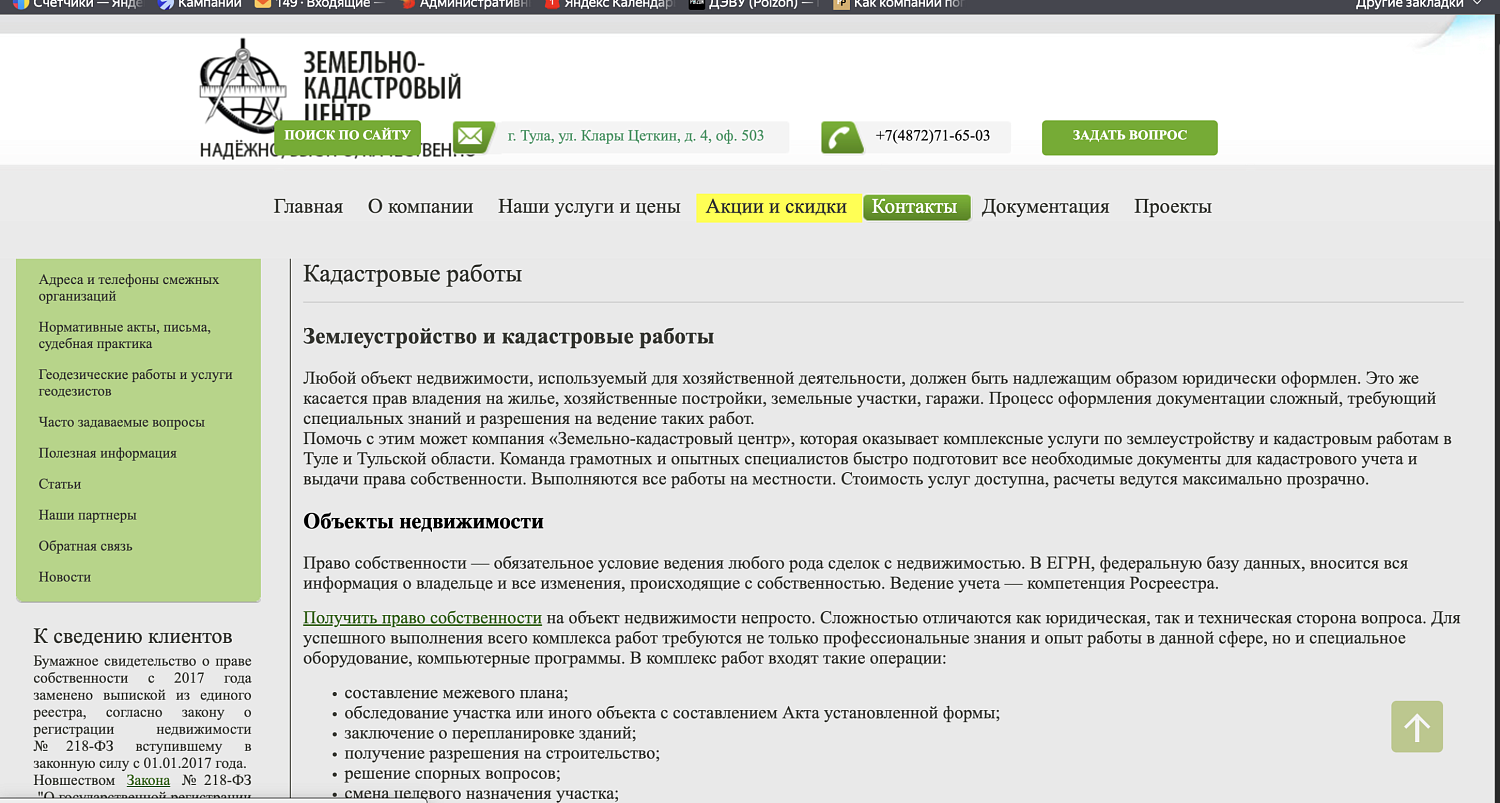Open sidebar link Геодезические работы и услуги геодезистов

[136, 383]
